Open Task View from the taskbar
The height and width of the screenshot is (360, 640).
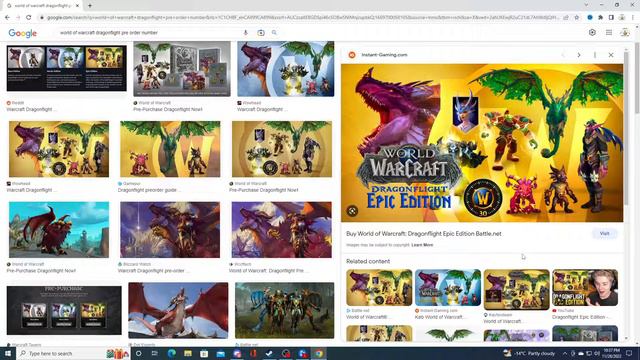coord(155,353)
